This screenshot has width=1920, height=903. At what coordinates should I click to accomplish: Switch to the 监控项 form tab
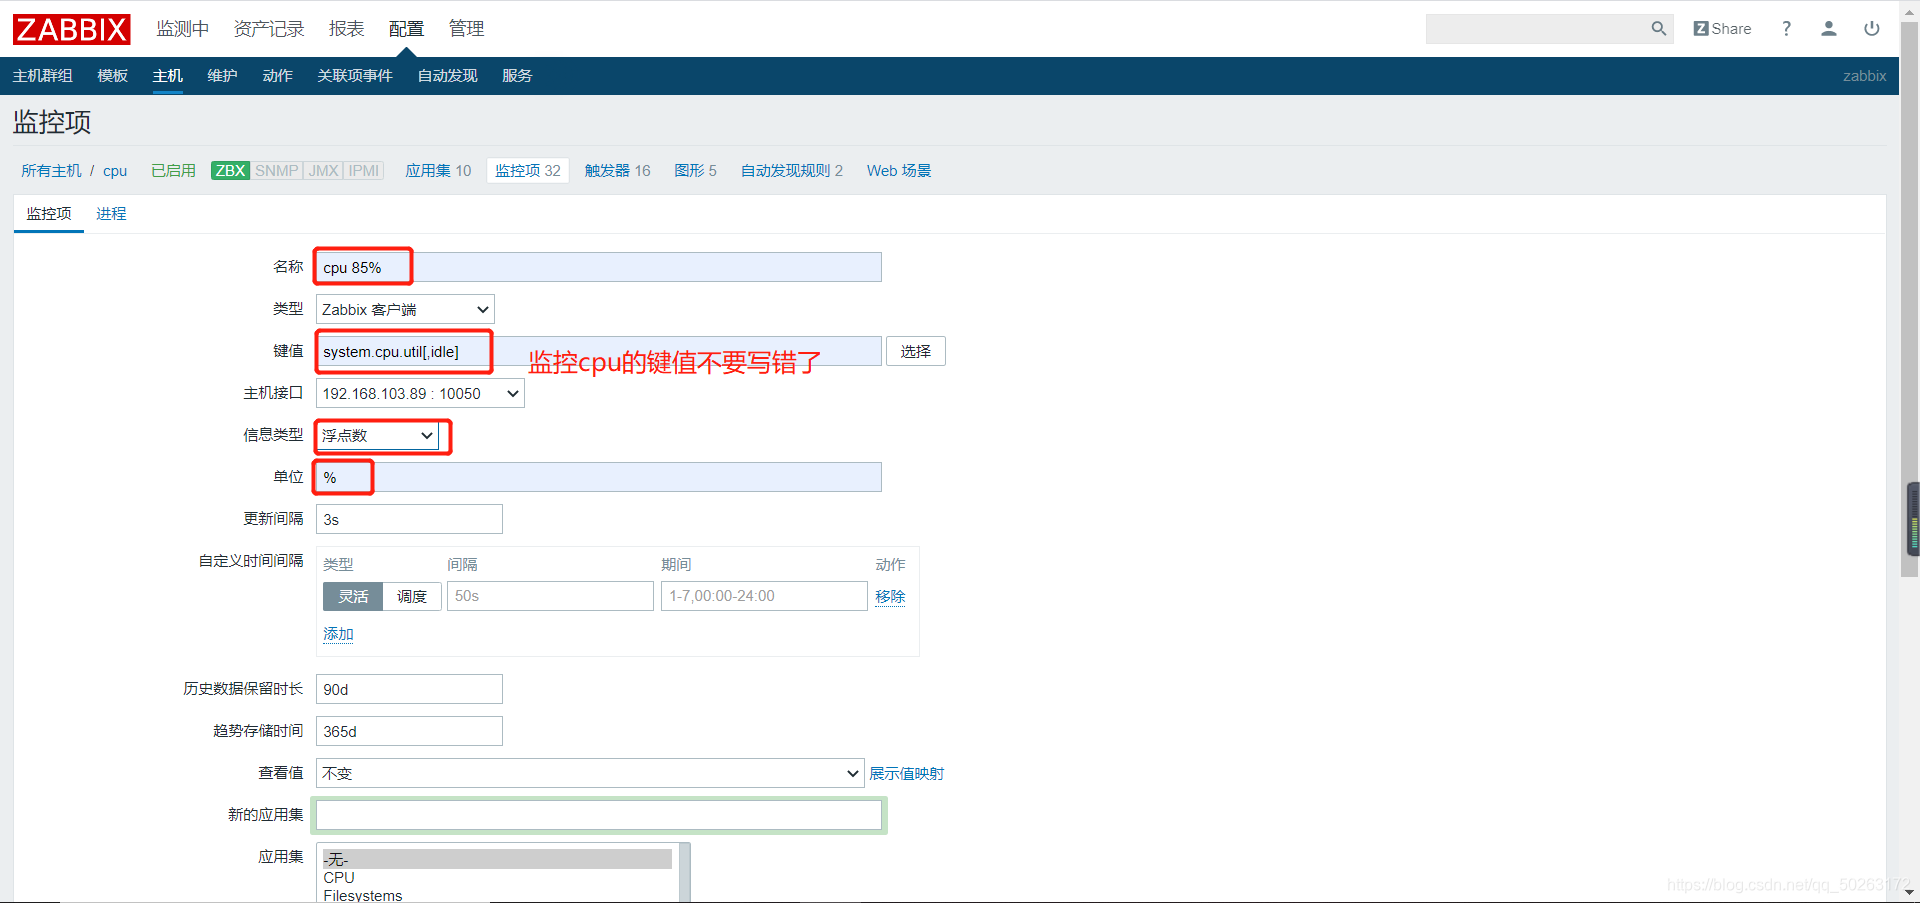coord(49,214)
